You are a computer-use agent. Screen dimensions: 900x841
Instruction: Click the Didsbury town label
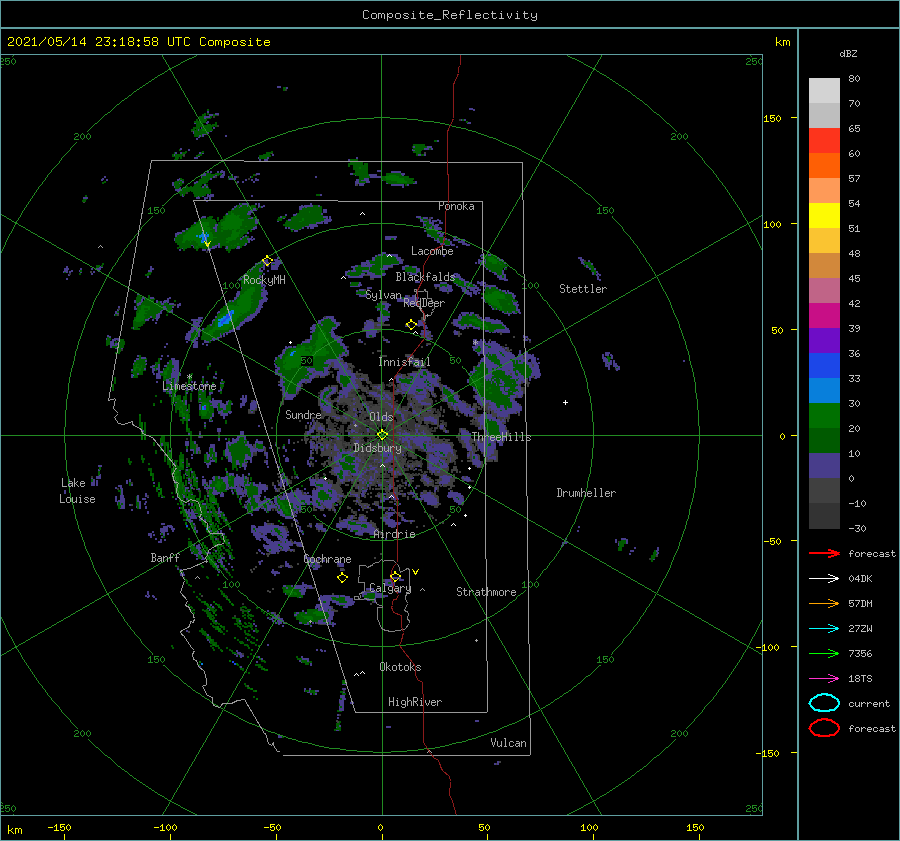tap(378, 448)
